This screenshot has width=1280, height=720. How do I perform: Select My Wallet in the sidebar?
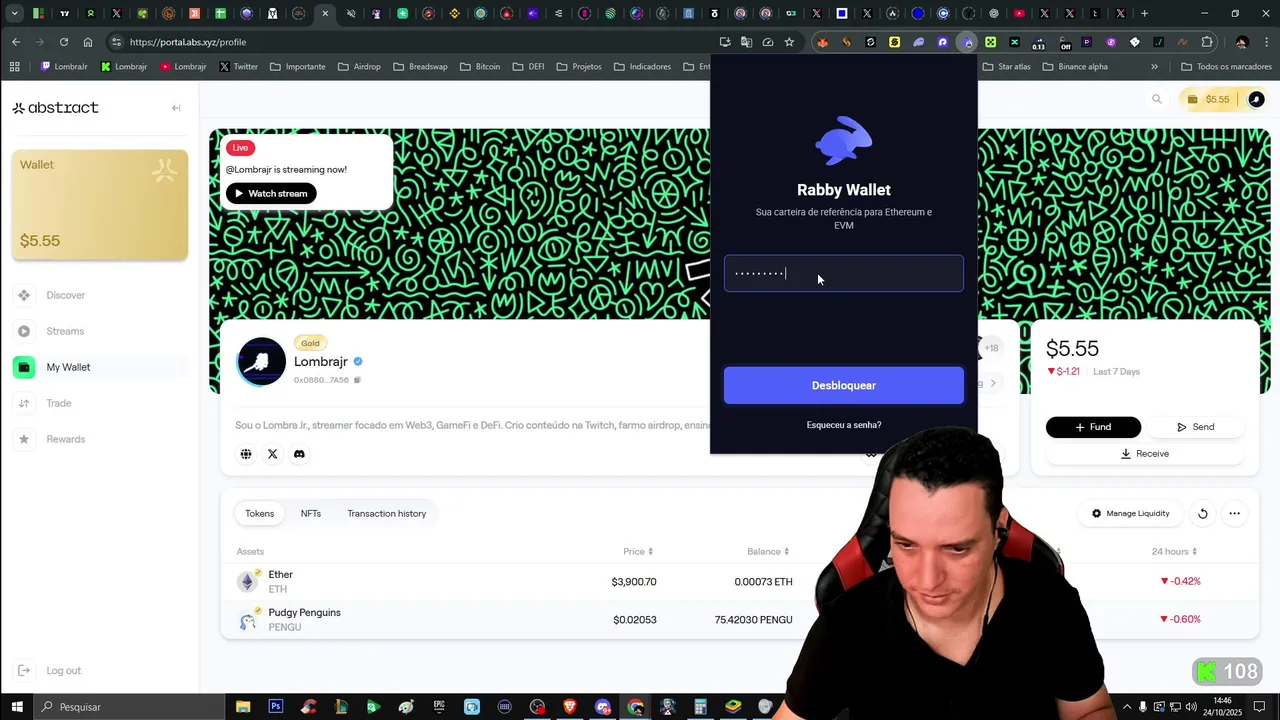click(x=68, y=367)
